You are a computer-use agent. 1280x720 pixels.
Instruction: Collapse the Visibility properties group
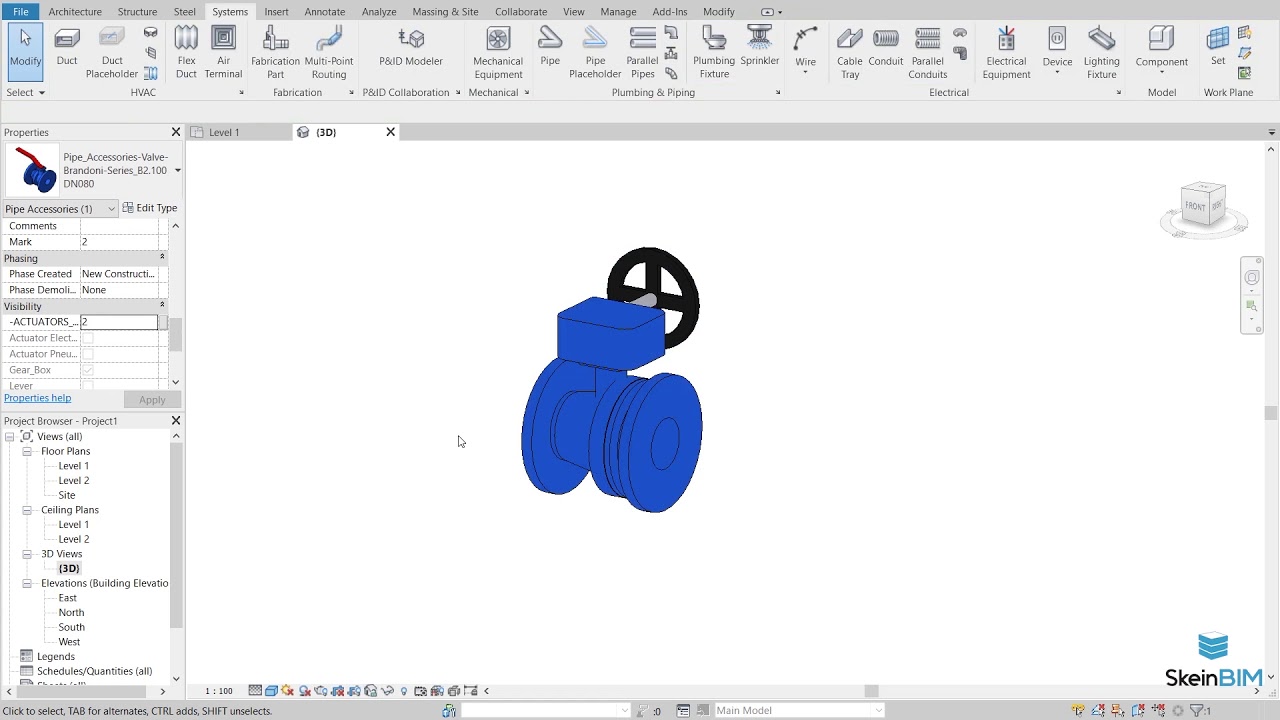click(x=162, y=306)
